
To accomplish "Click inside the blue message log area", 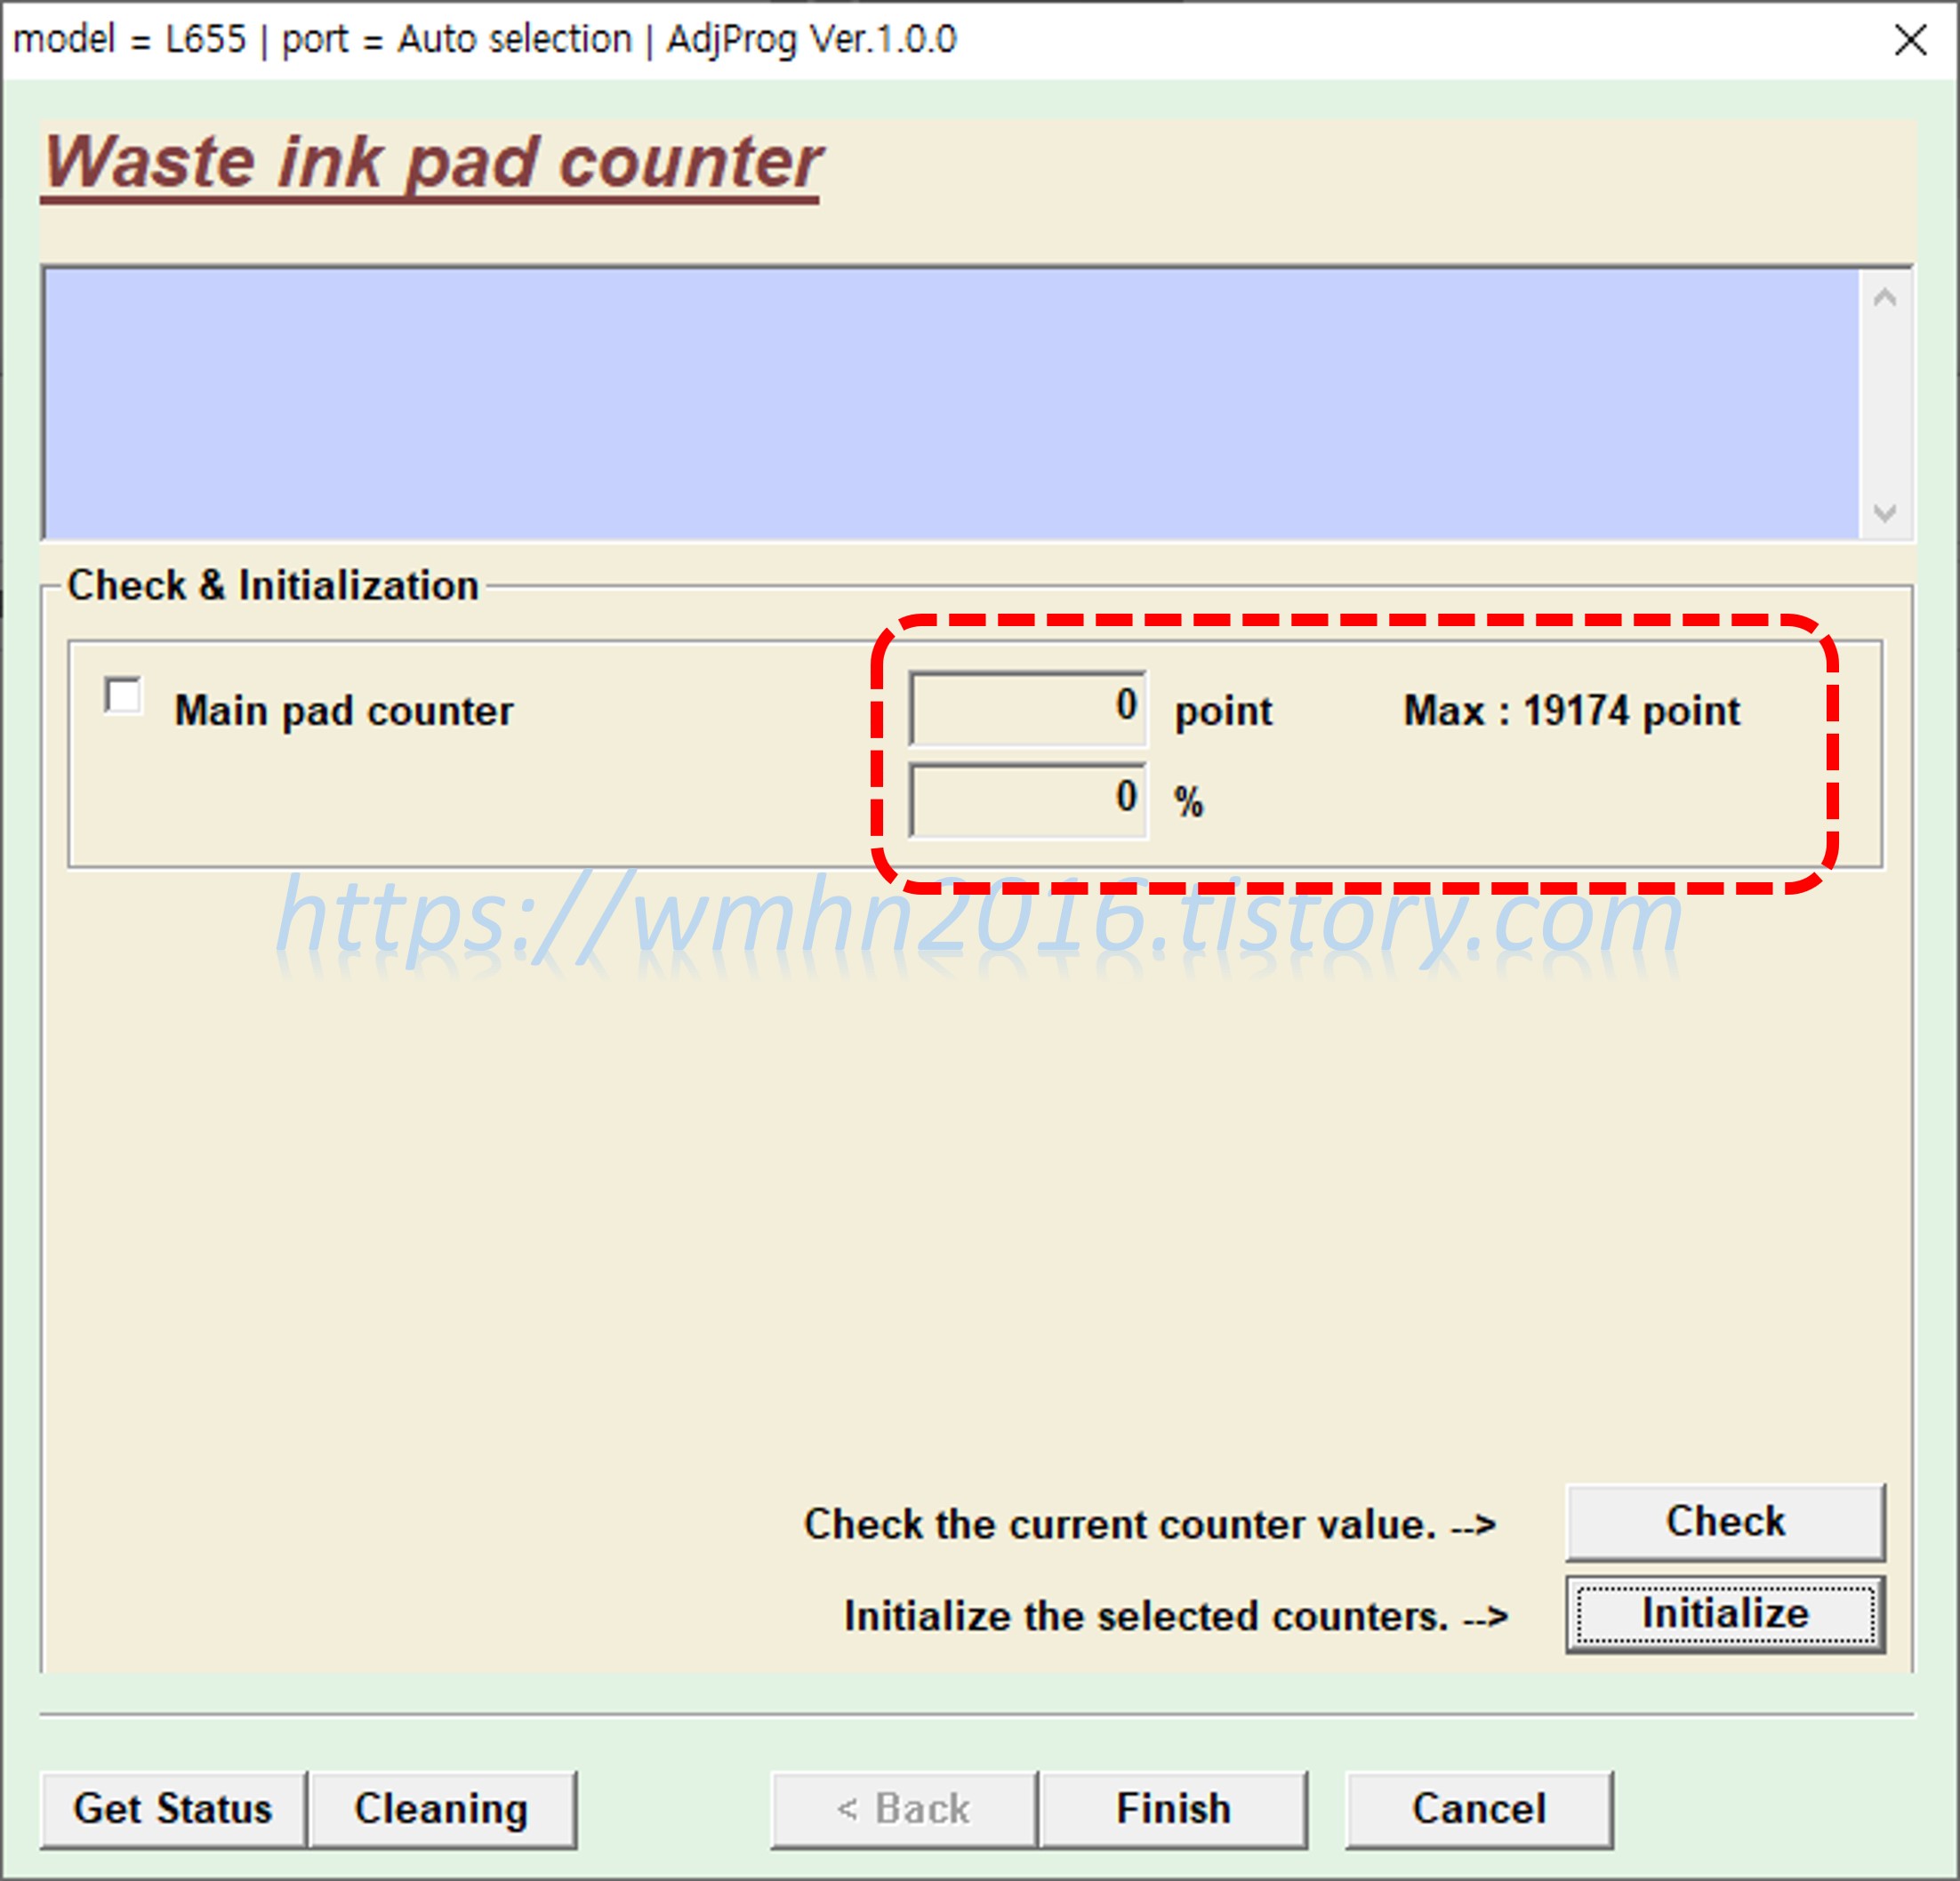I will (950, 403).
